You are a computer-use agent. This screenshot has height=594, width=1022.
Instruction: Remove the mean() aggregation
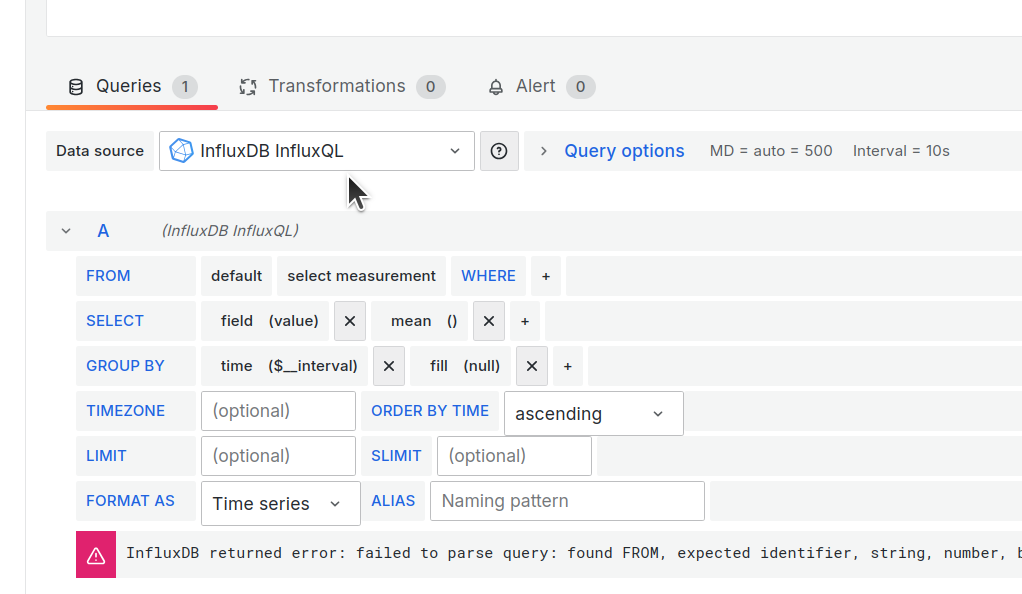(x=488, y=321)
